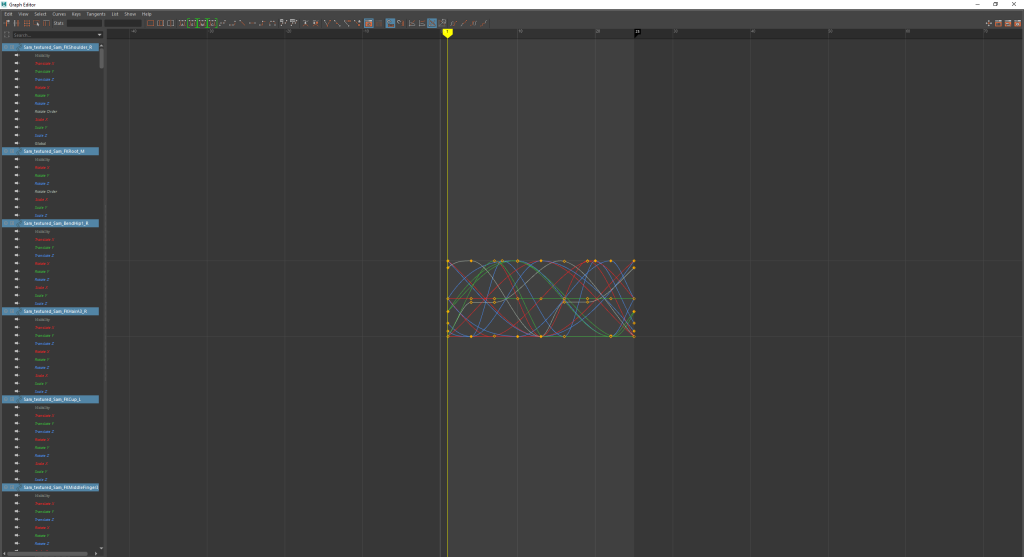Open the Curves menu
Image resolution: width=1024 pixels, height=557 pixels.
pyautogui.click(x=59, y=14)
